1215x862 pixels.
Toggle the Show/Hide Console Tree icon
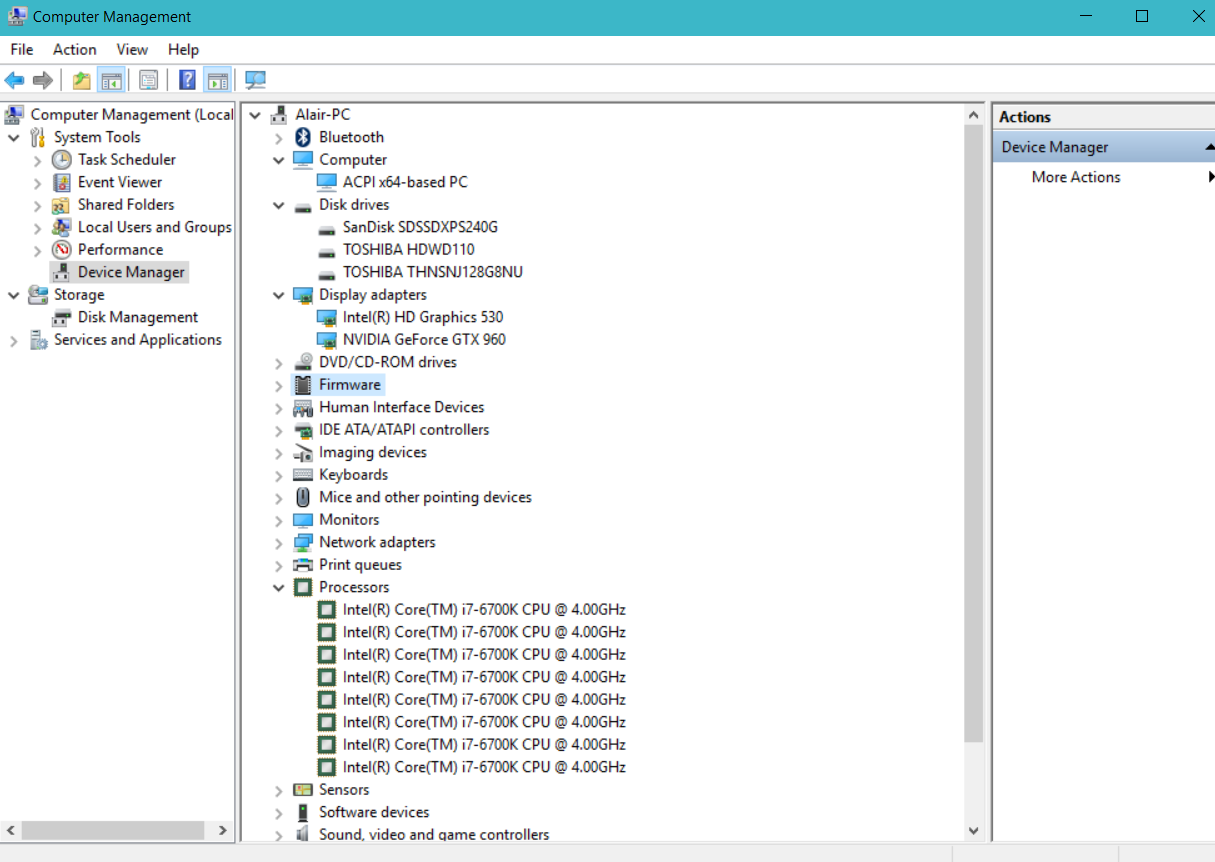pos(111,80)
